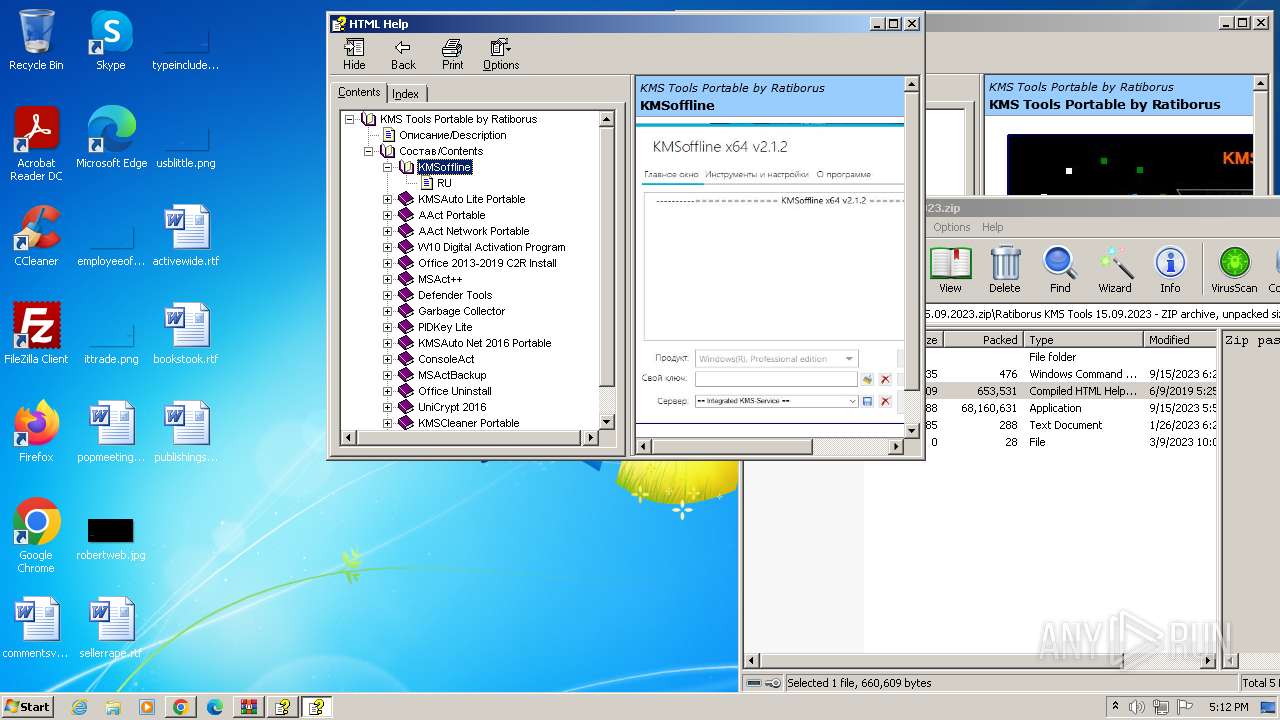Click the Internet Explorer taskbar icon
Image resolution: width=1280 pixels, height=720 pixels.
pos(79,707)
